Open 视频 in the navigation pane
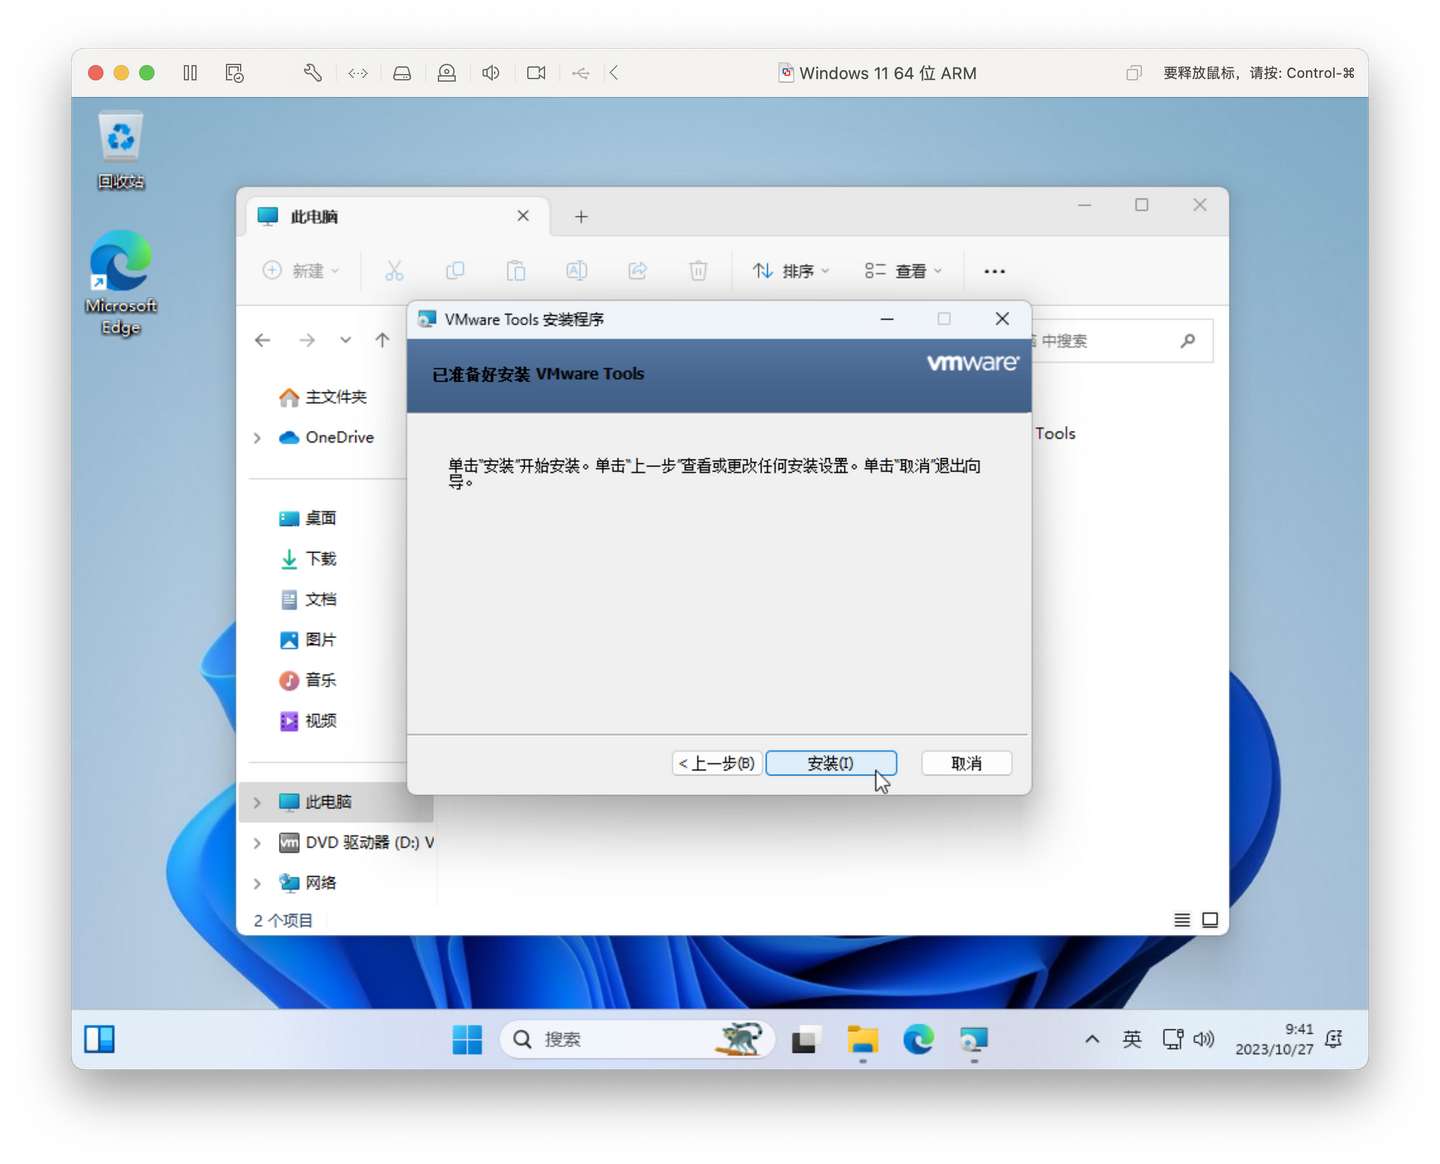The width and height of the screenshot is (1440, 1164). click(308, 721)
